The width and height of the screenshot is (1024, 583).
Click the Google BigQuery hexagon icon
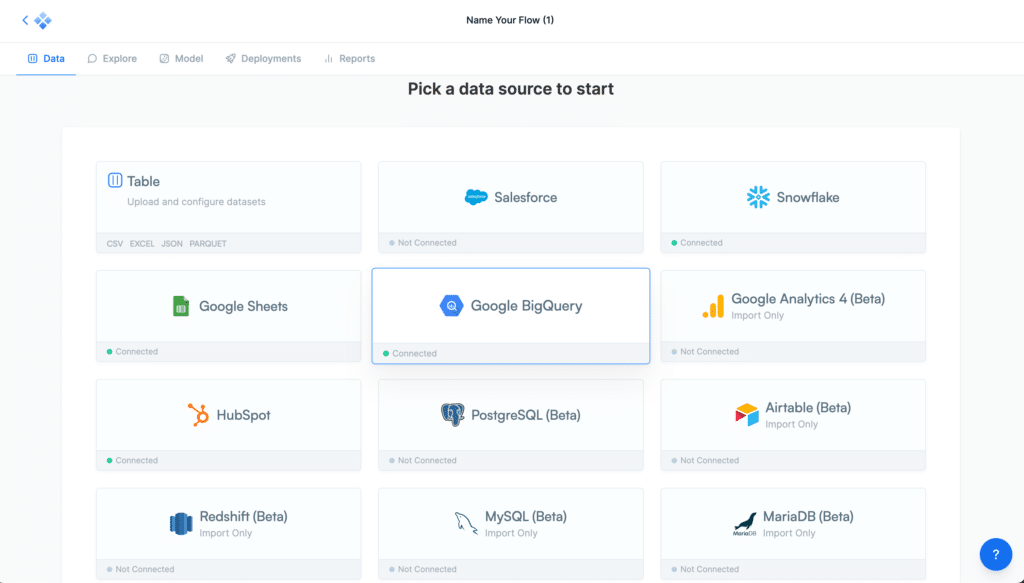pyautogui.click(x=451, y=306)
